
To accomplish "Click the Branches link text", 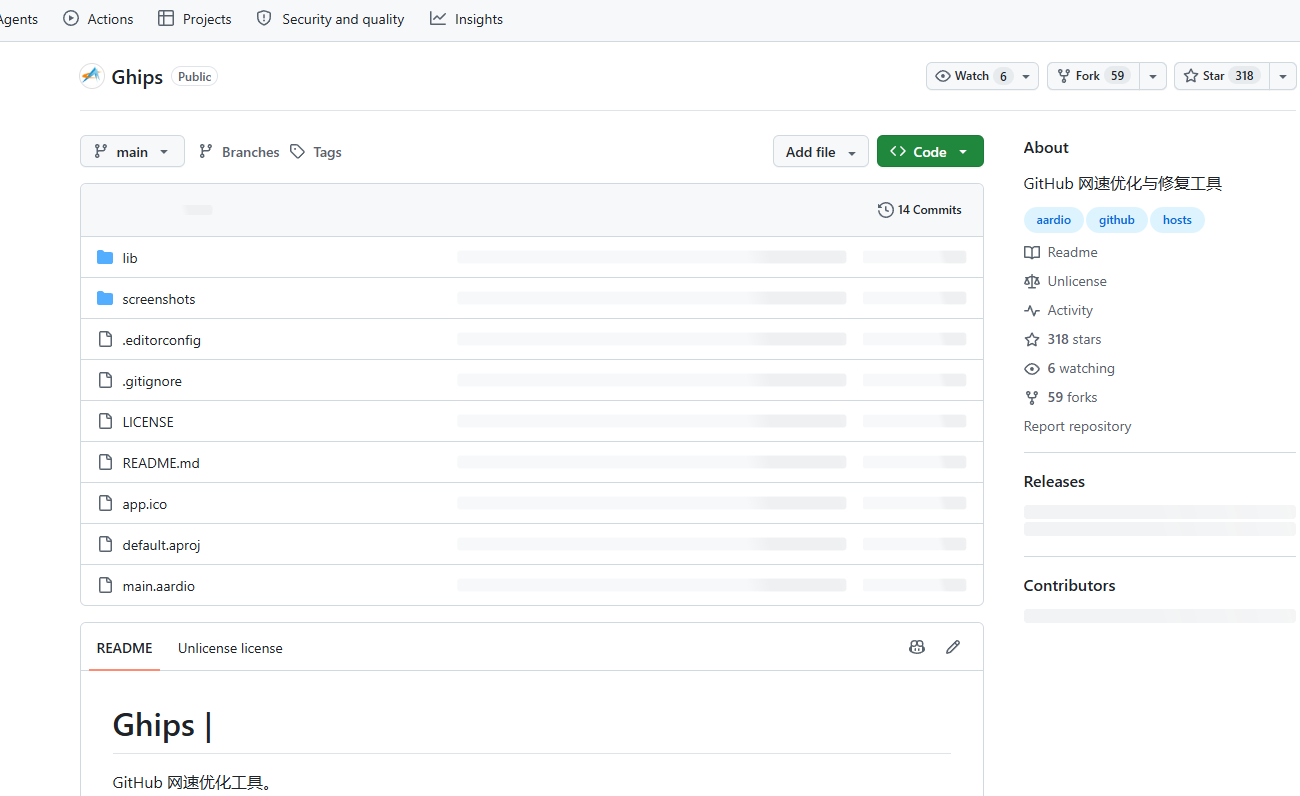I will coord(250,152).
